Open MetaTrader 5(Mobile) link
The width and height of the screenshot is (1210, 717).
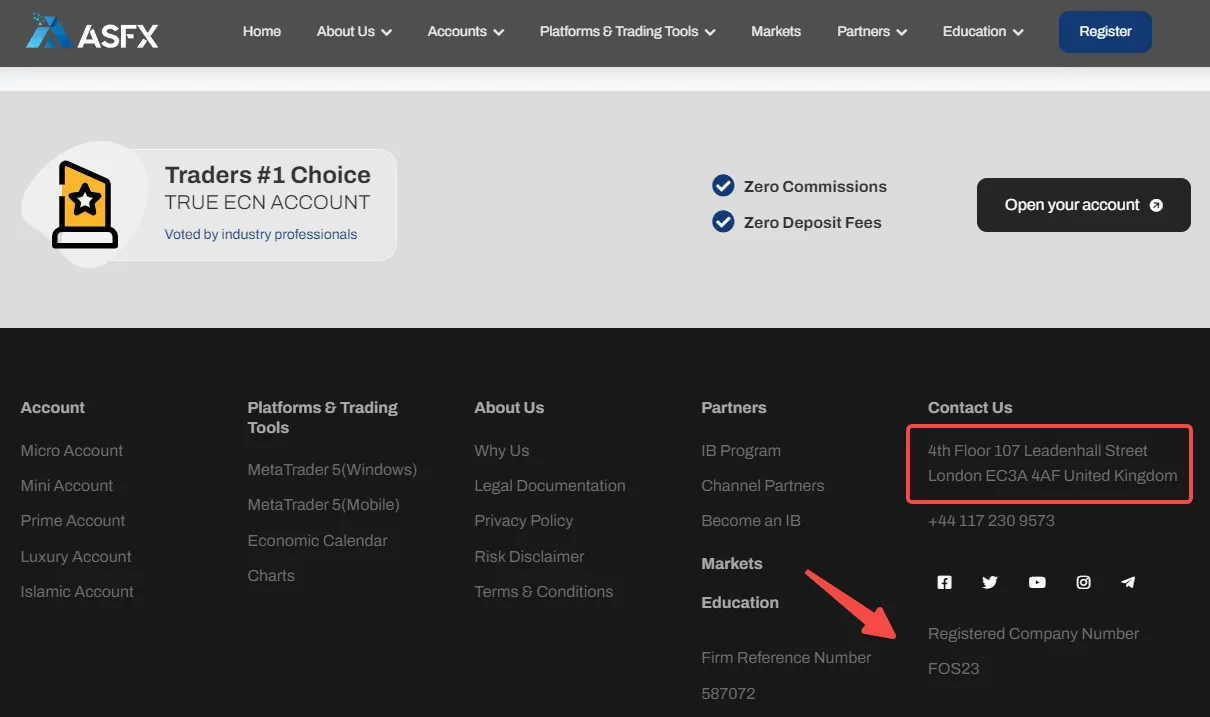tap(324, 505)
